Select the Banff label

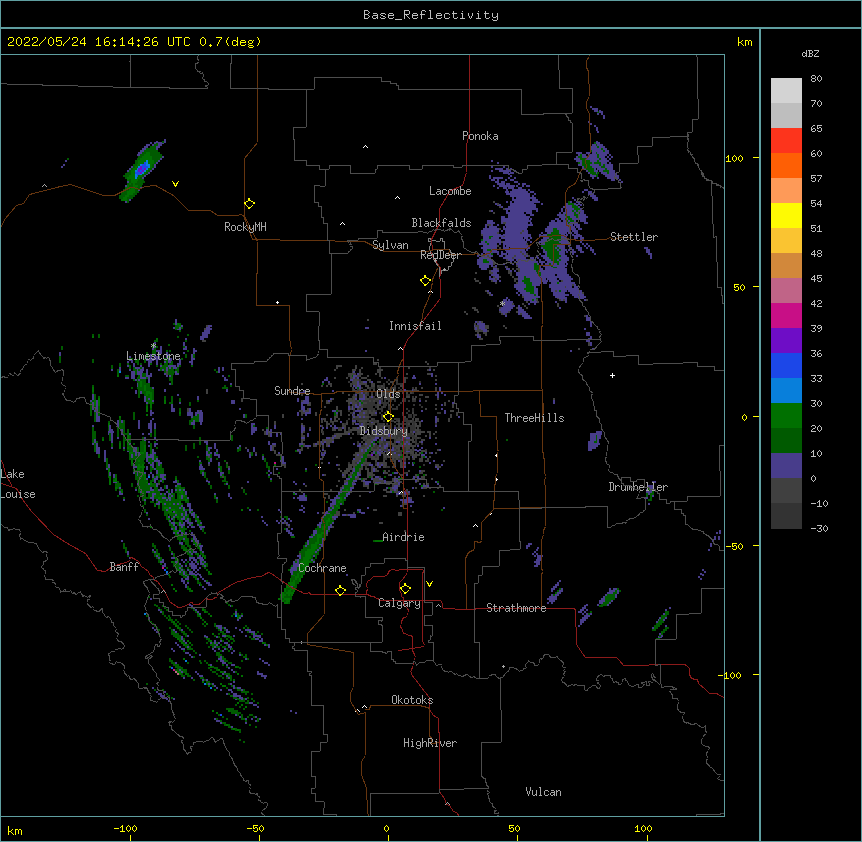124,567
